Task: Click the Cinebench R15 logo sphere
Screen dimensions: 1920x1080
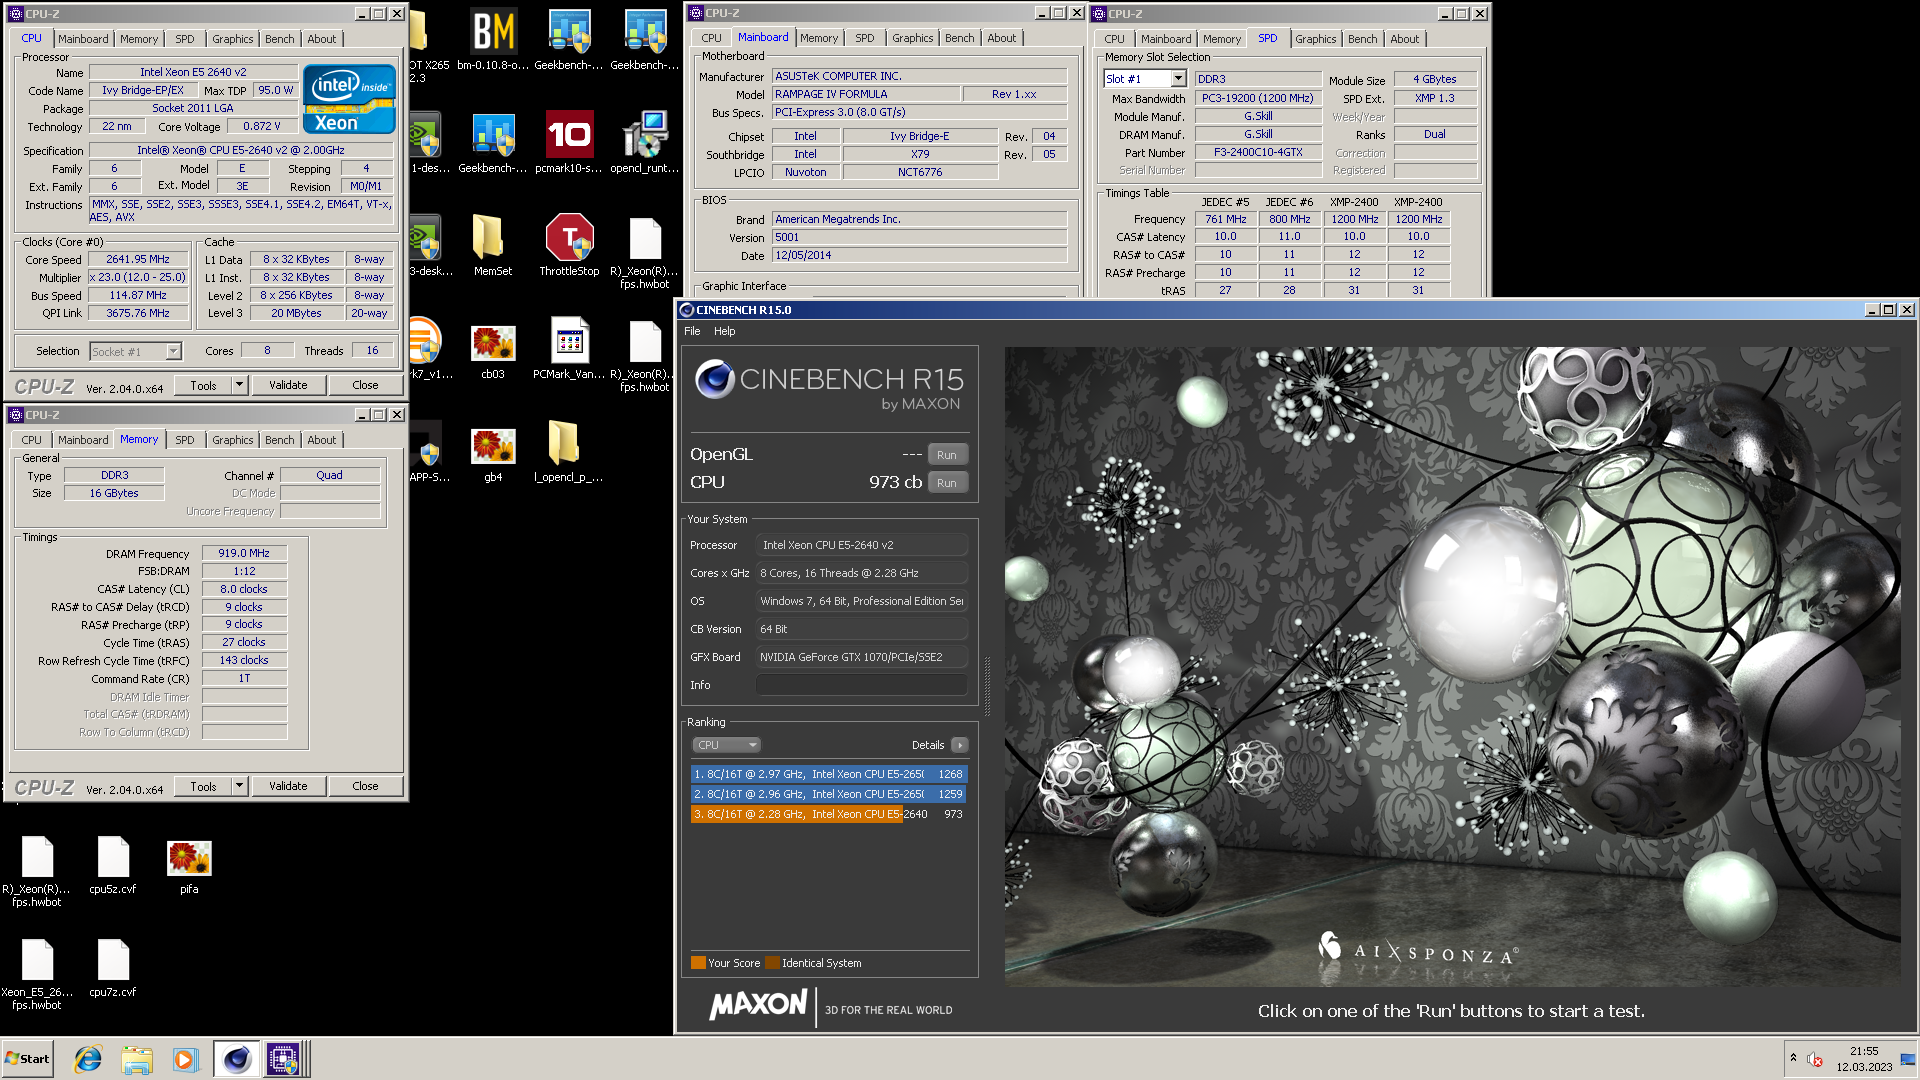Action: tap(714, 379)
